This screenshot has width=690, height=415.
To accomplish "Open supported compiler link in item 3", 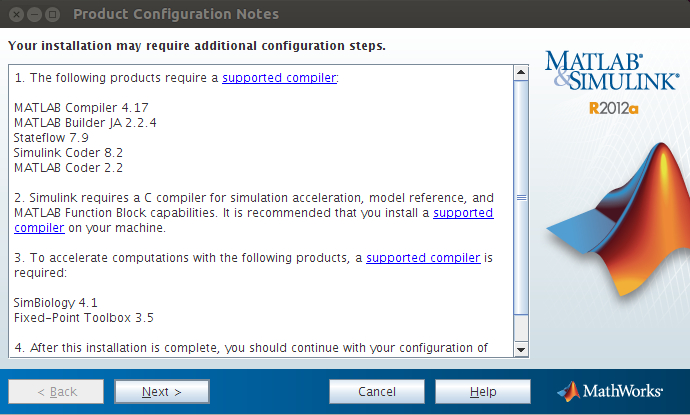I will tap(424, 257).
